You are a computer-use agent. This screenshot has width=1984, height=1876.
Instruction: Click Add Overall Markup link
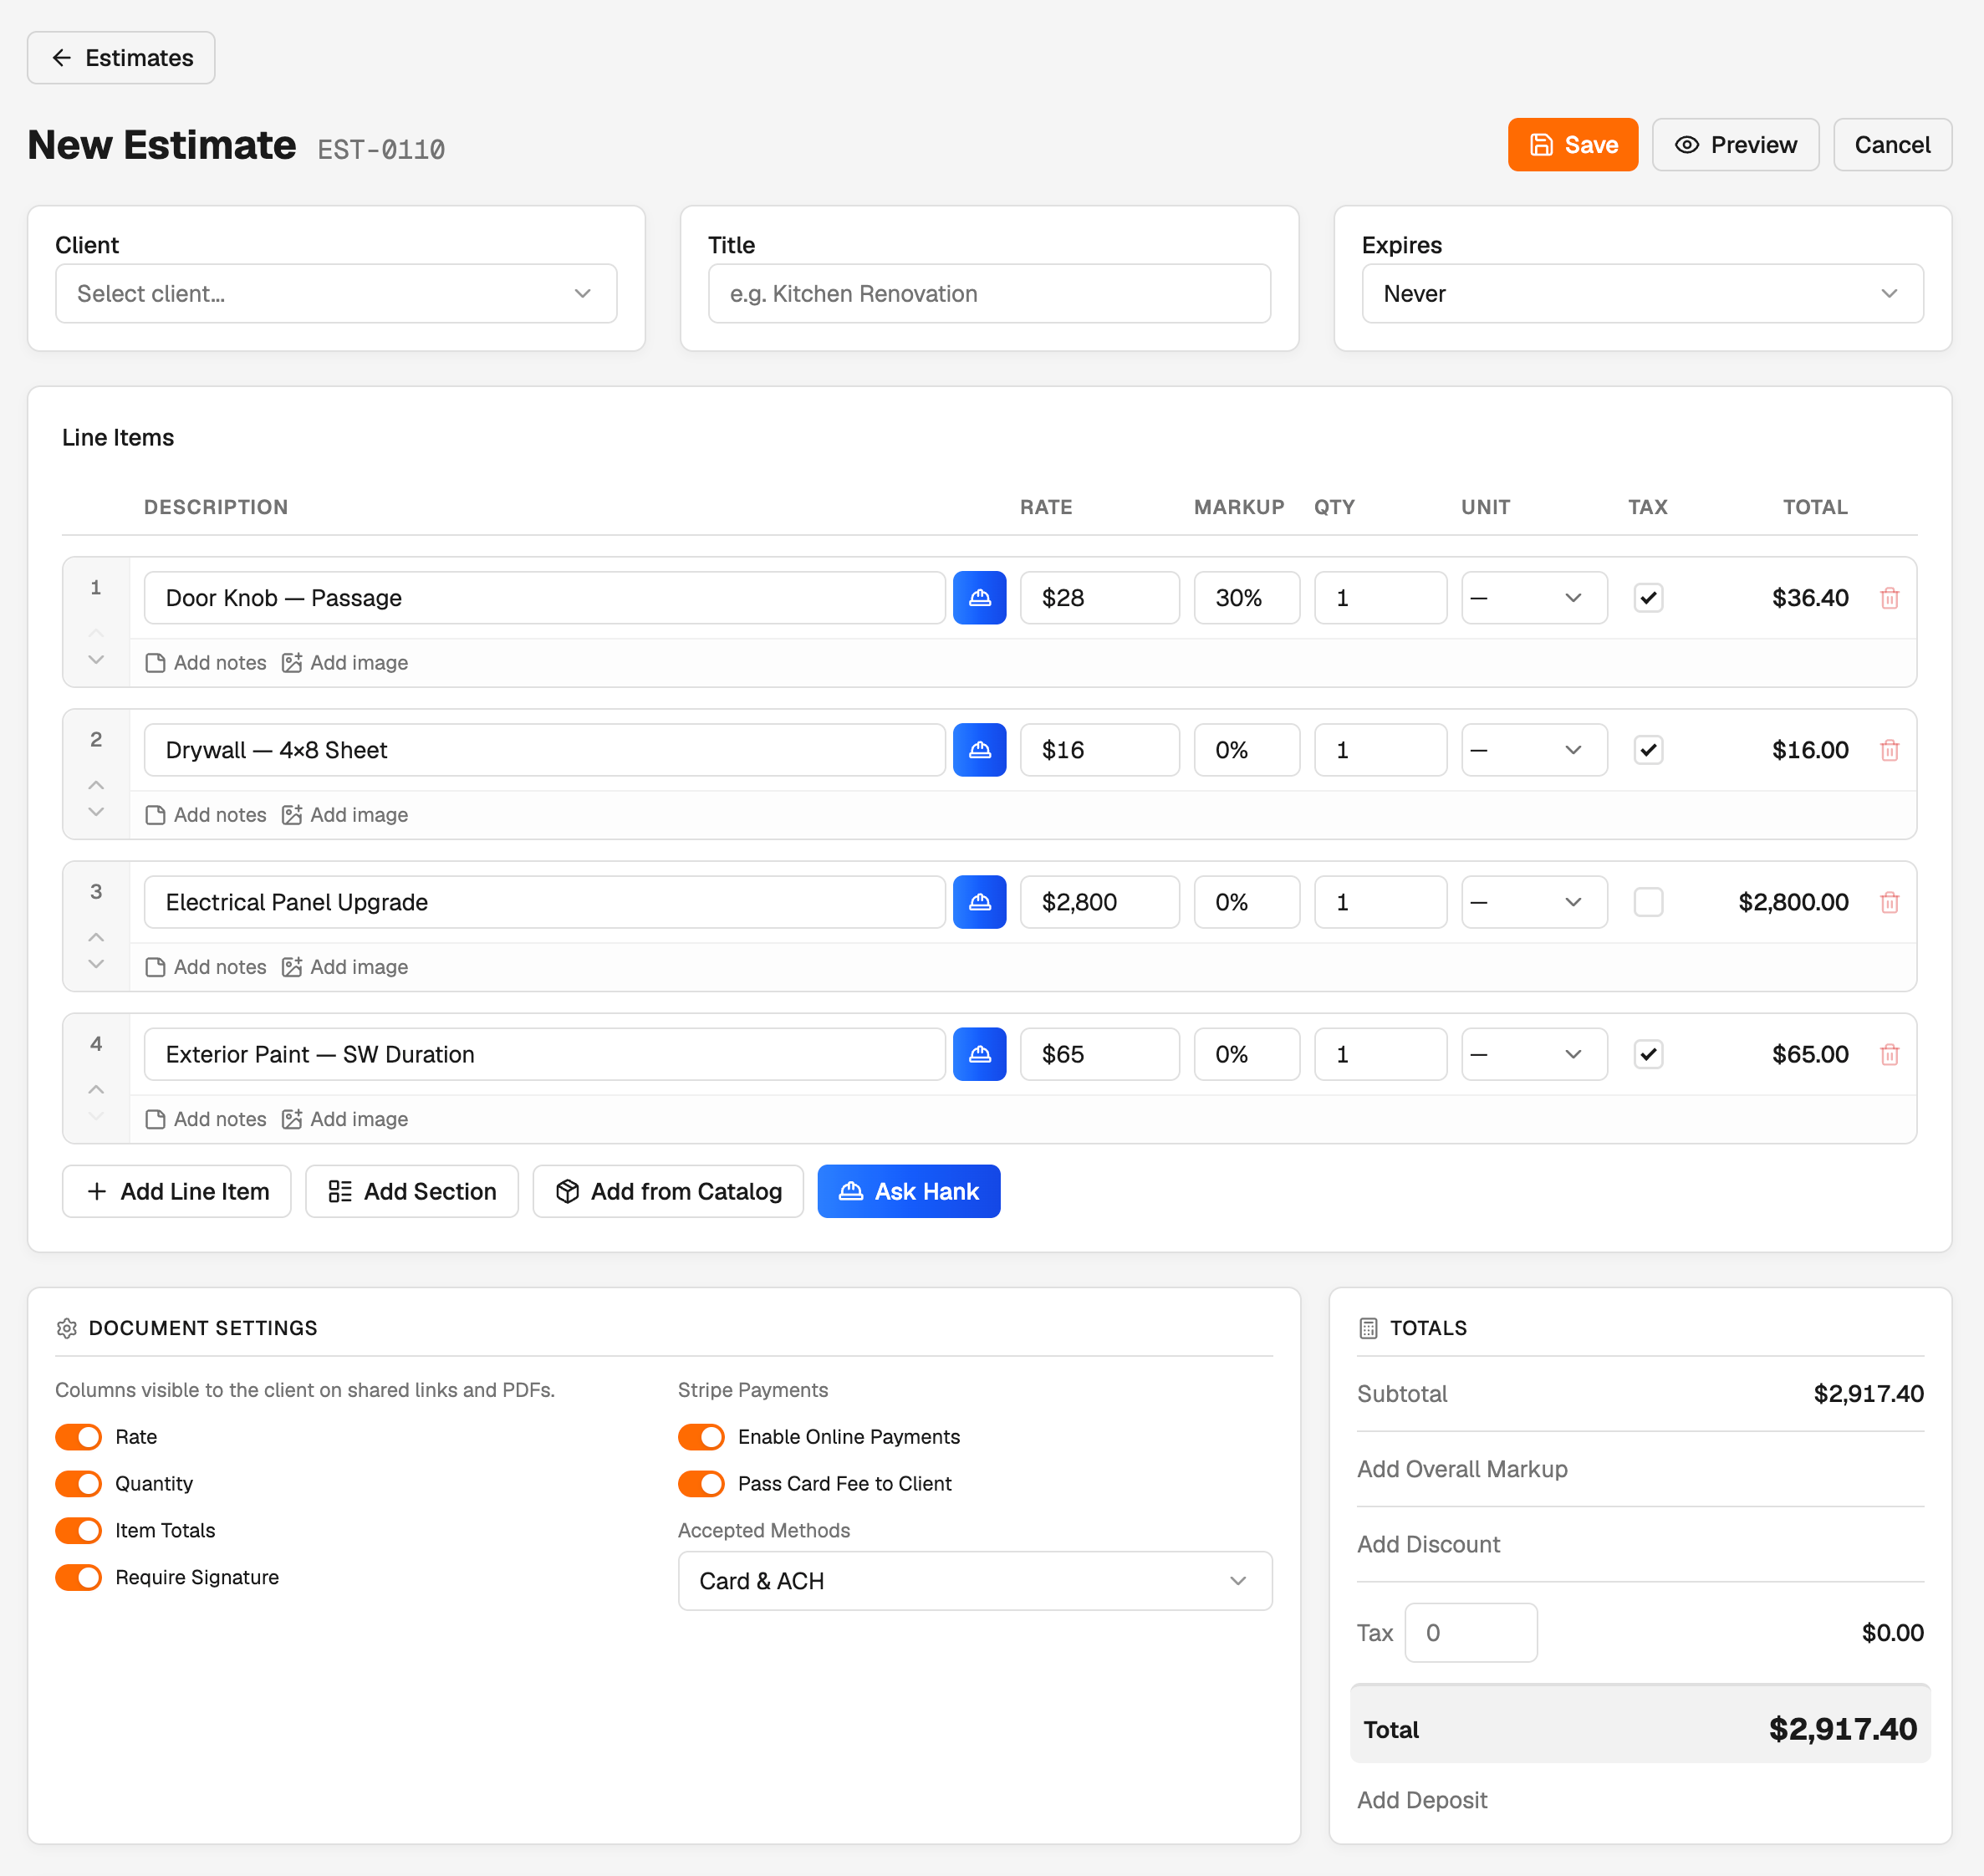(x=1462, y=1469)
